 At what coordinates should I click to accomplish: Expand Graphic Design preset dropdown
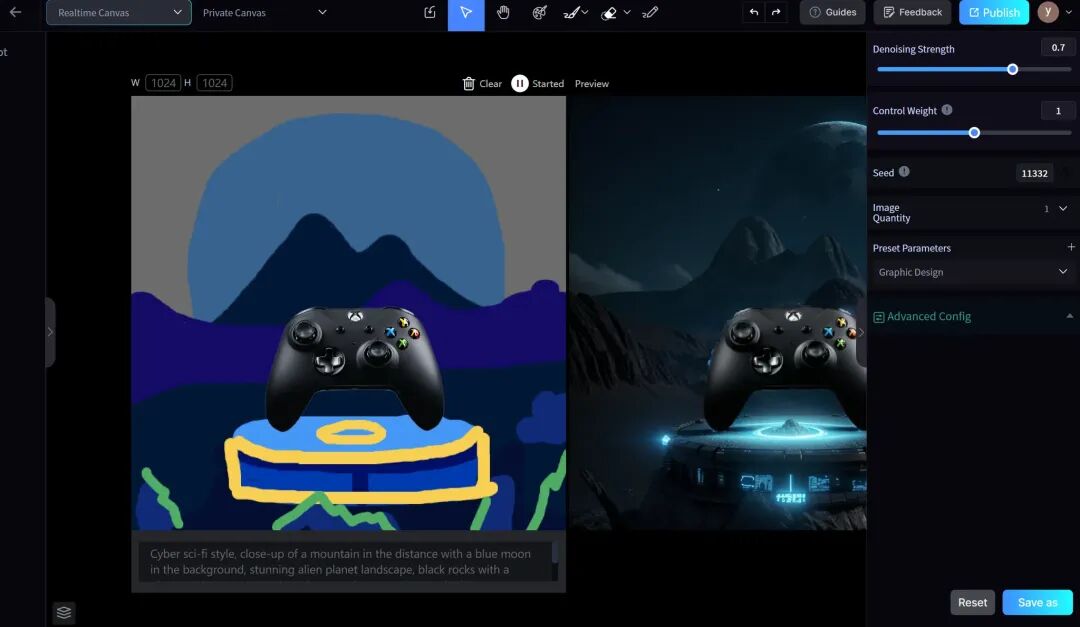(972, 272)
